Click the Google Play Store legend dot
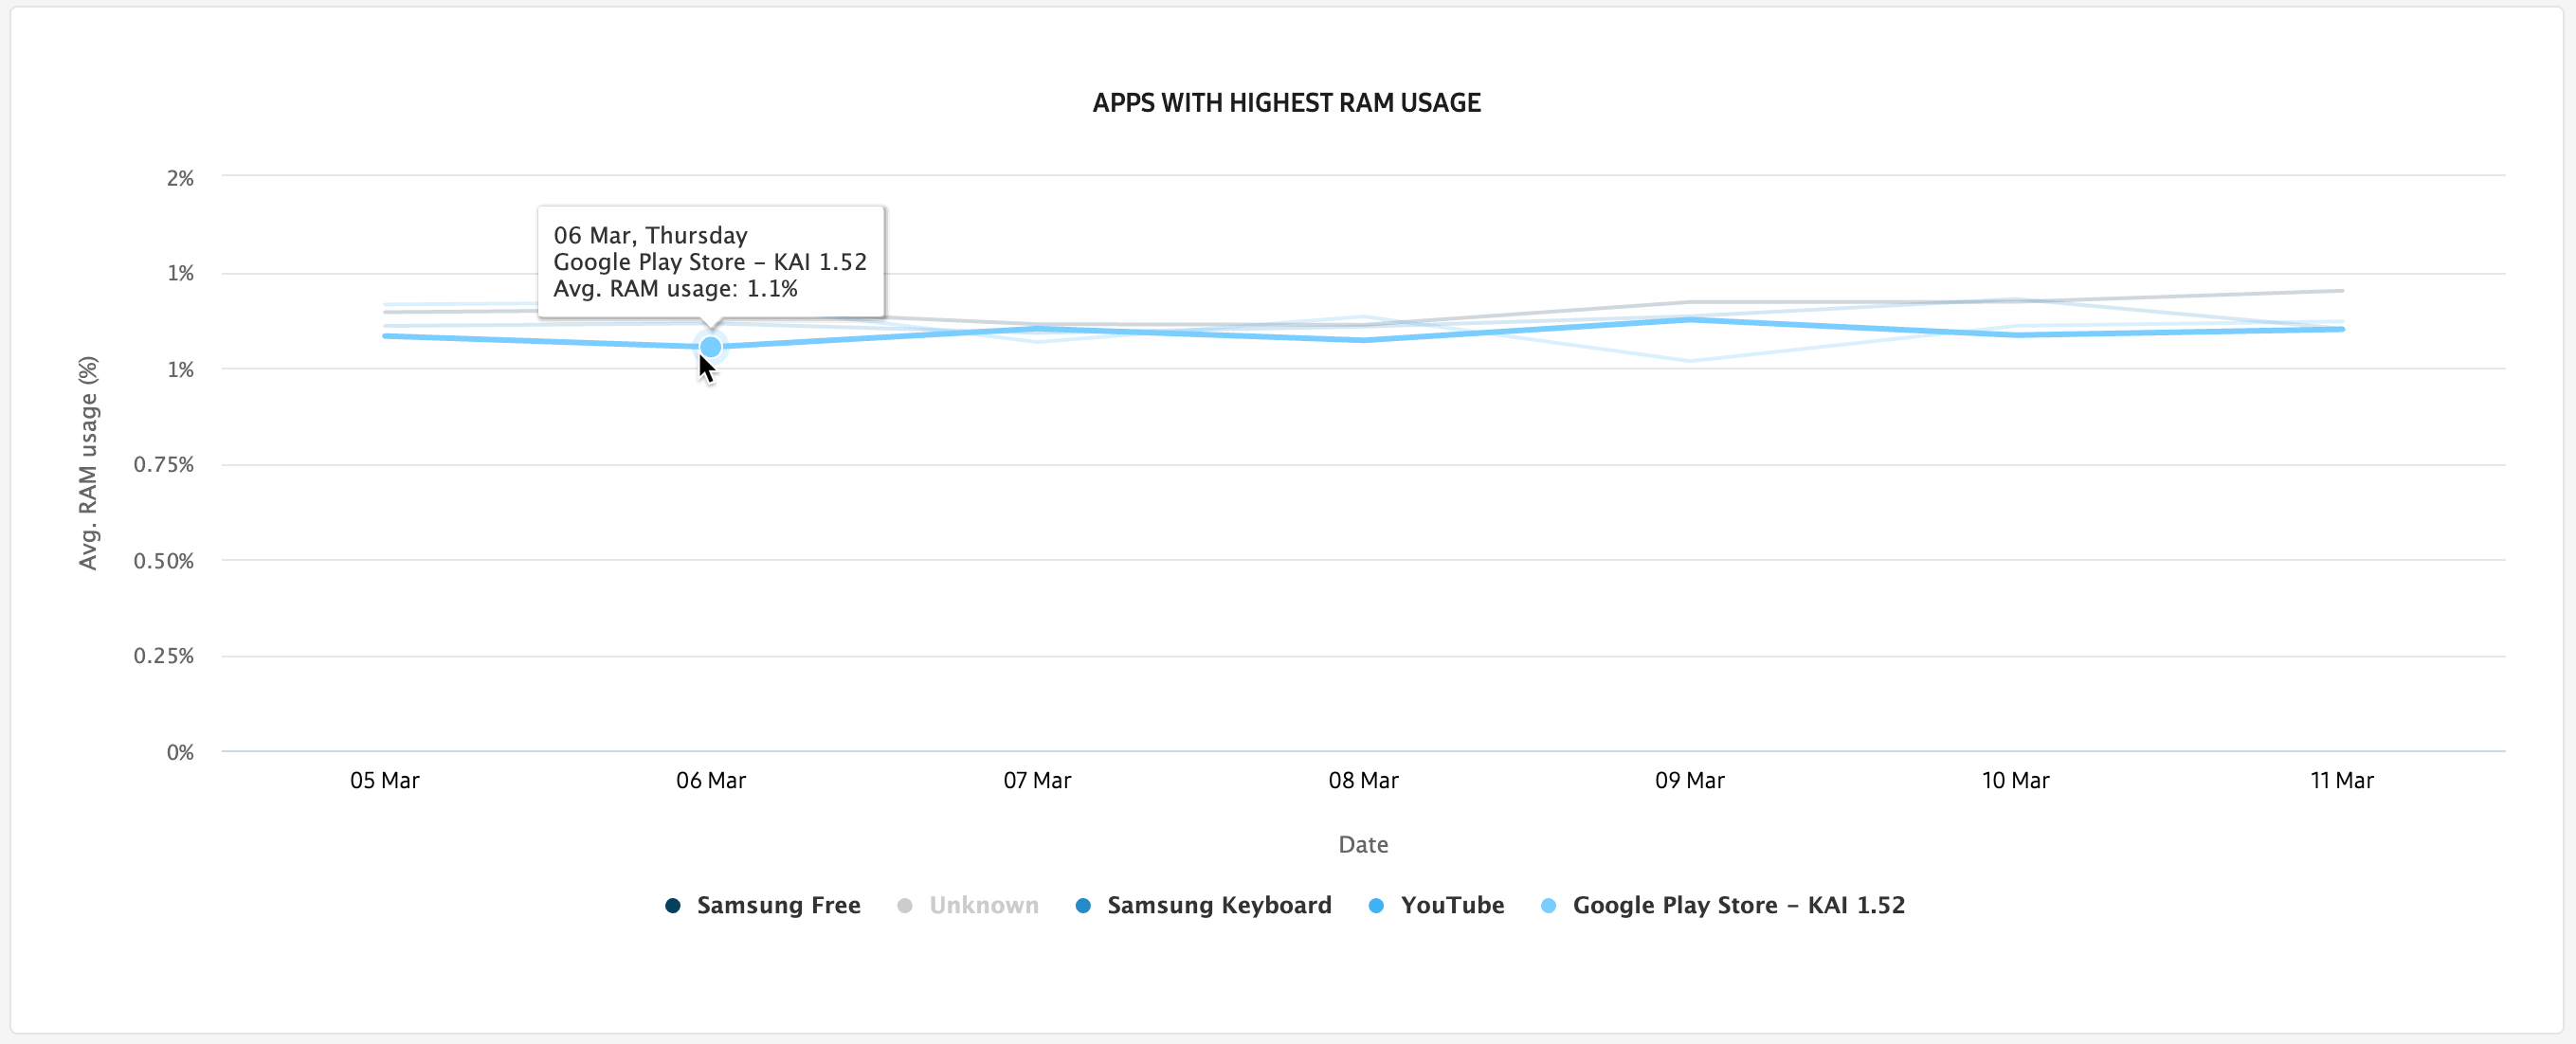This screenshot has width=2576, height=1044. point(1549,905)
